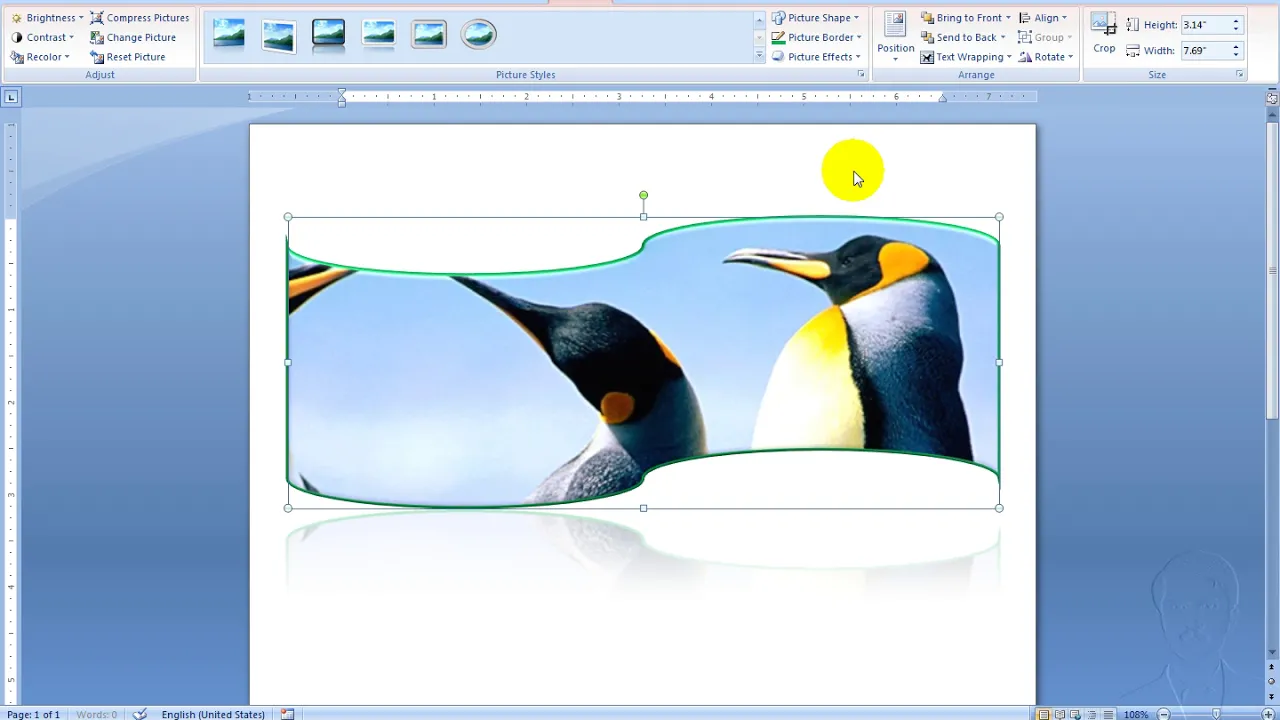Viewport: 1280px width, 720px height.
Task: Open the Picture Styles dialog launcher
Action: (860, 75)
